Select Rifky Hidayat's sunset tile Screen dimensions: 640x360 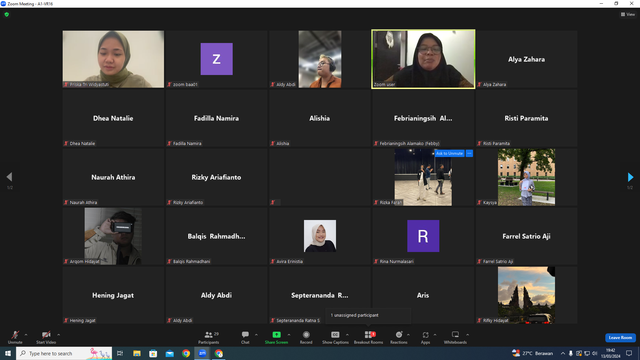tap(526, 295)
